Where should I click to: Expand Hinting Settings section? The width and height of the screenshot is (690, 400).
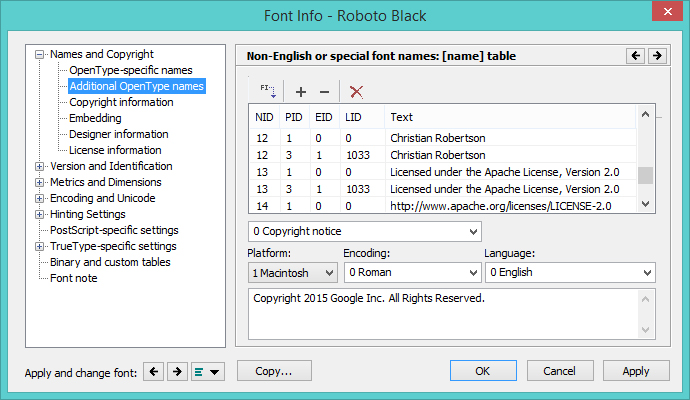coord(40,214)
